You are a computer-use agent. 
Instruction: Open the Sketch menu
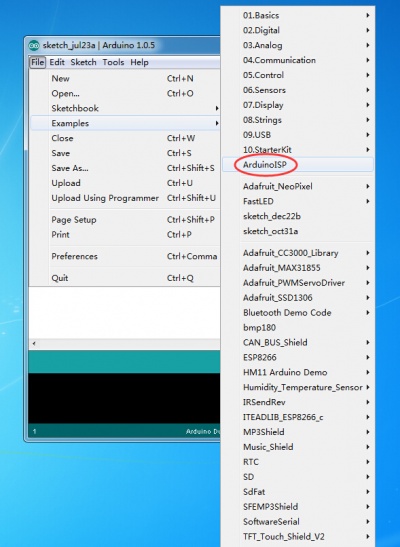click(x=83, y=62)
